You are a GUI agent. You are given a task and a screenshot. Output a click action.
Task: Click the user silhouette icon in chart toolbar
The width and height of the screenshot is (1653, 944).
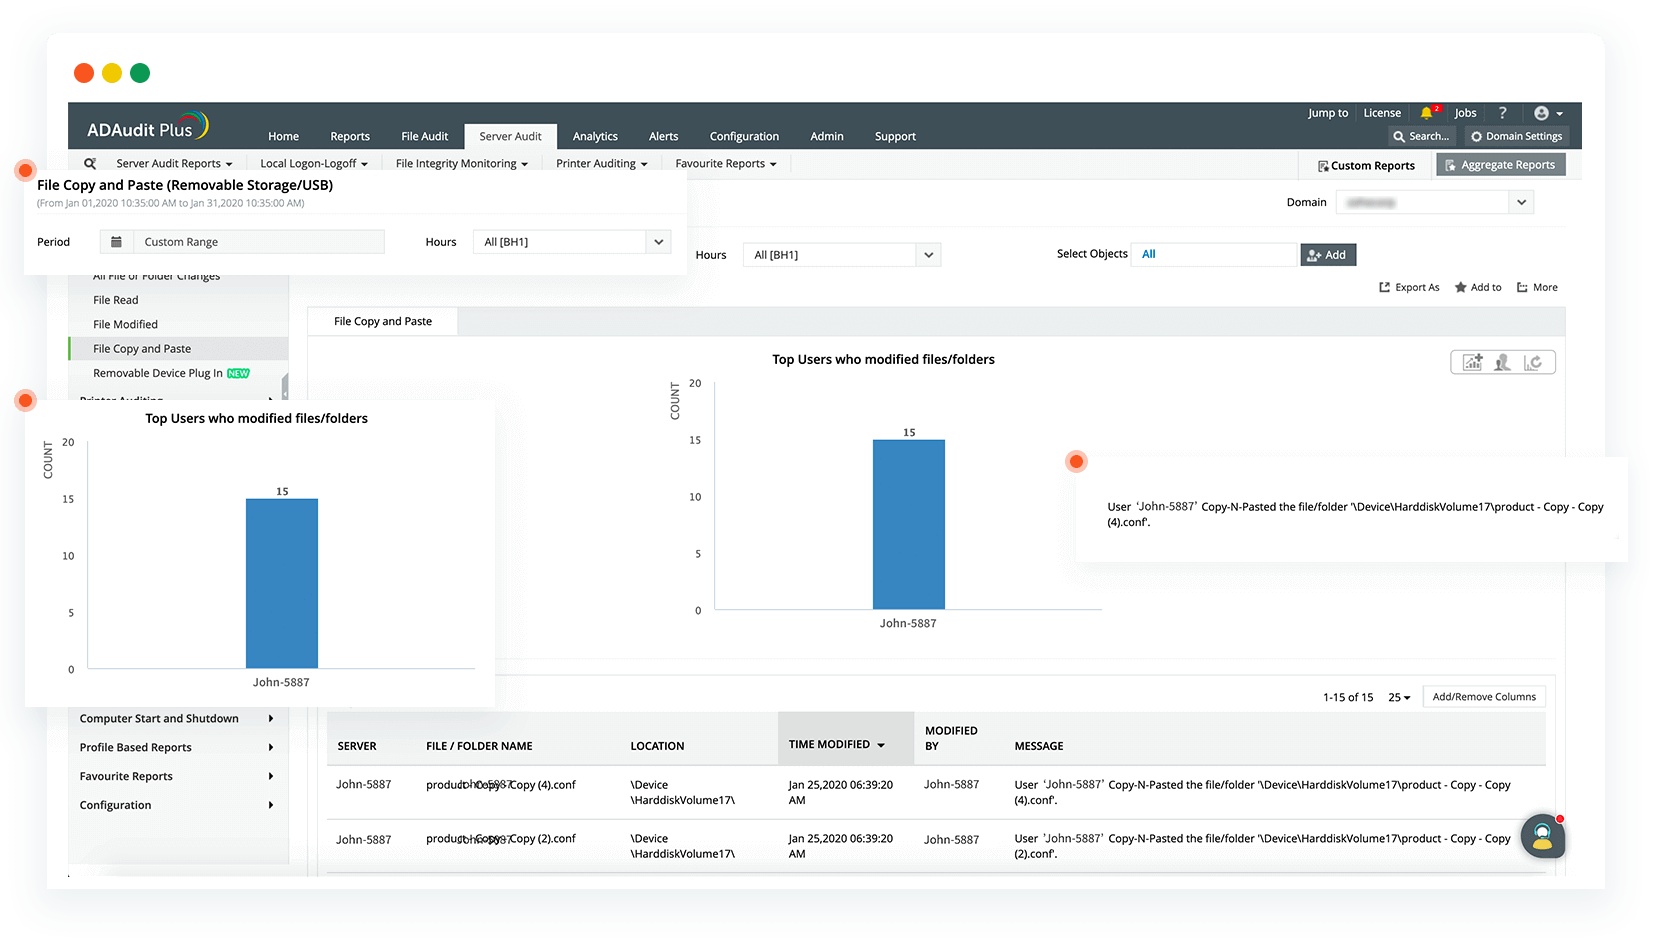click(x=1502, y=362)
